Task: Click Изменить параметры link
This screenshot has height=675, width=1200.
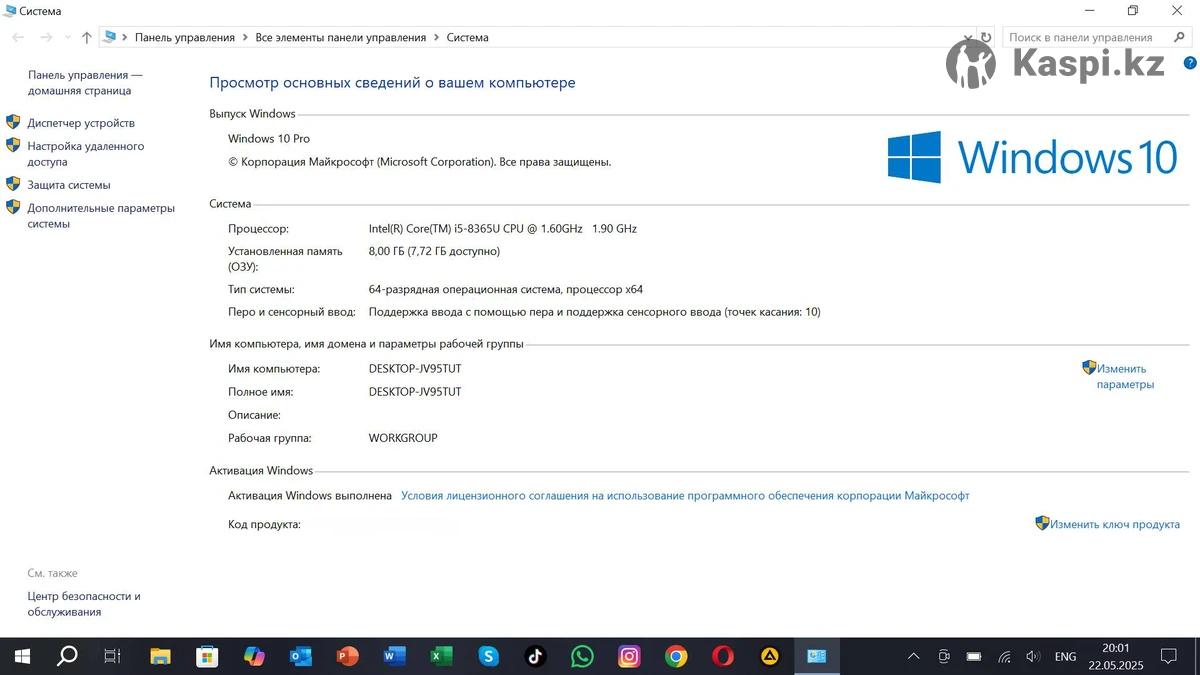Action: tap(1125, 376)
